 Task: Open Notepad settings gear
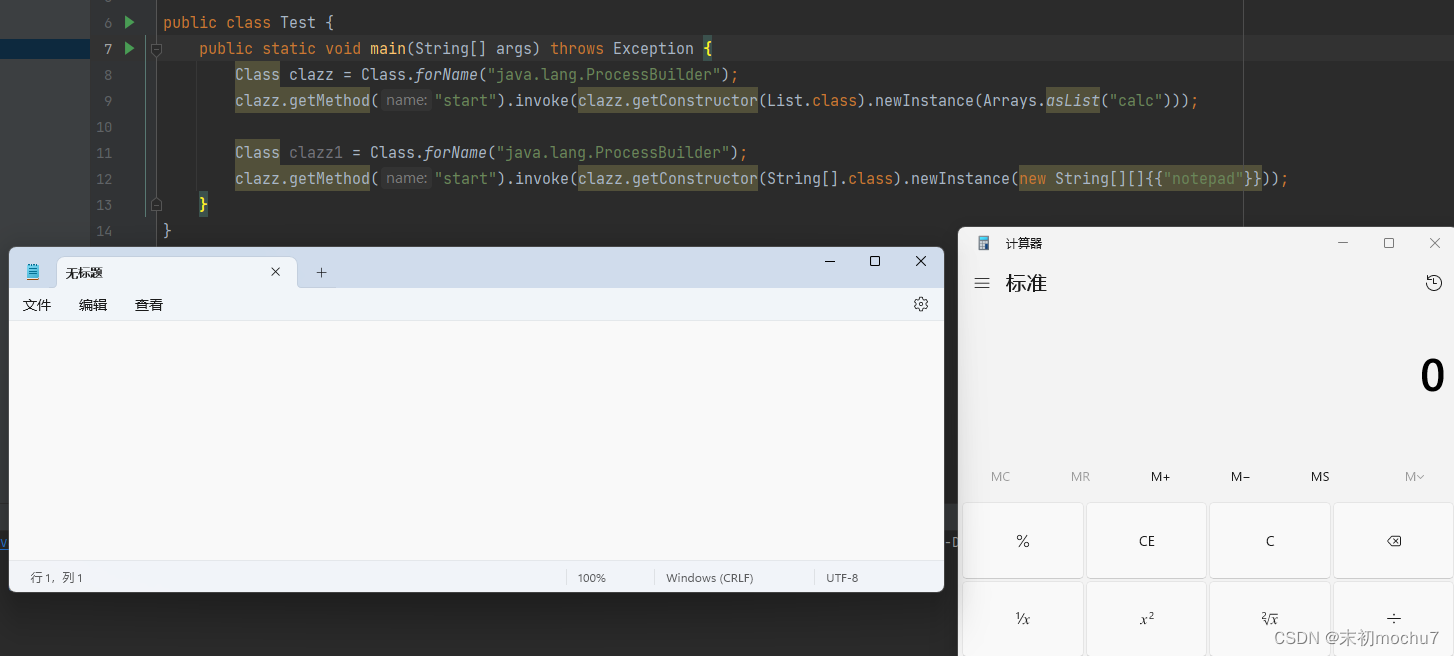pos(921,304)
